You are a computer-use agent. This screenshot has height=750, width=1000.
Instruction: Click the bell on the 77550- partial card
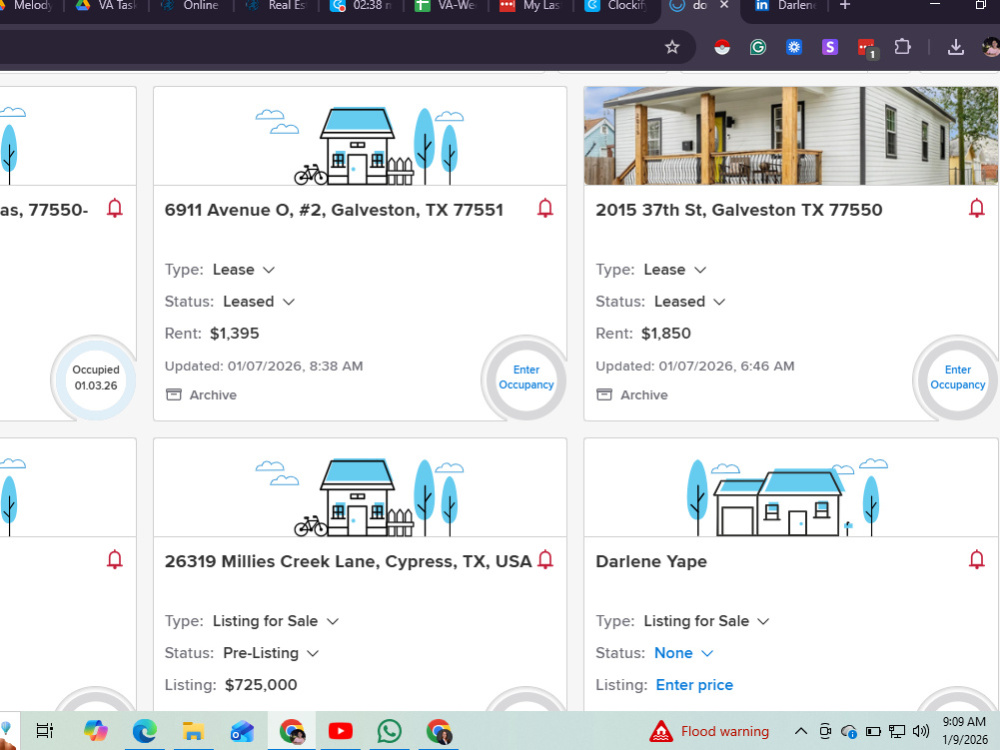115,208
